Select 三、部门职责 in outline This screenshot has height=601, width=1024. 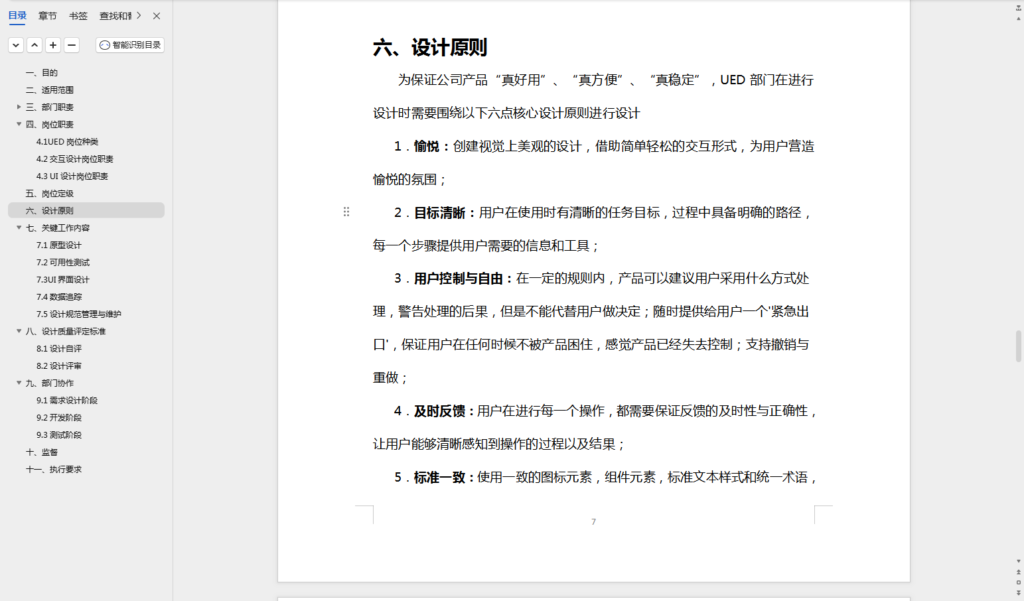[x=50, y=107]
